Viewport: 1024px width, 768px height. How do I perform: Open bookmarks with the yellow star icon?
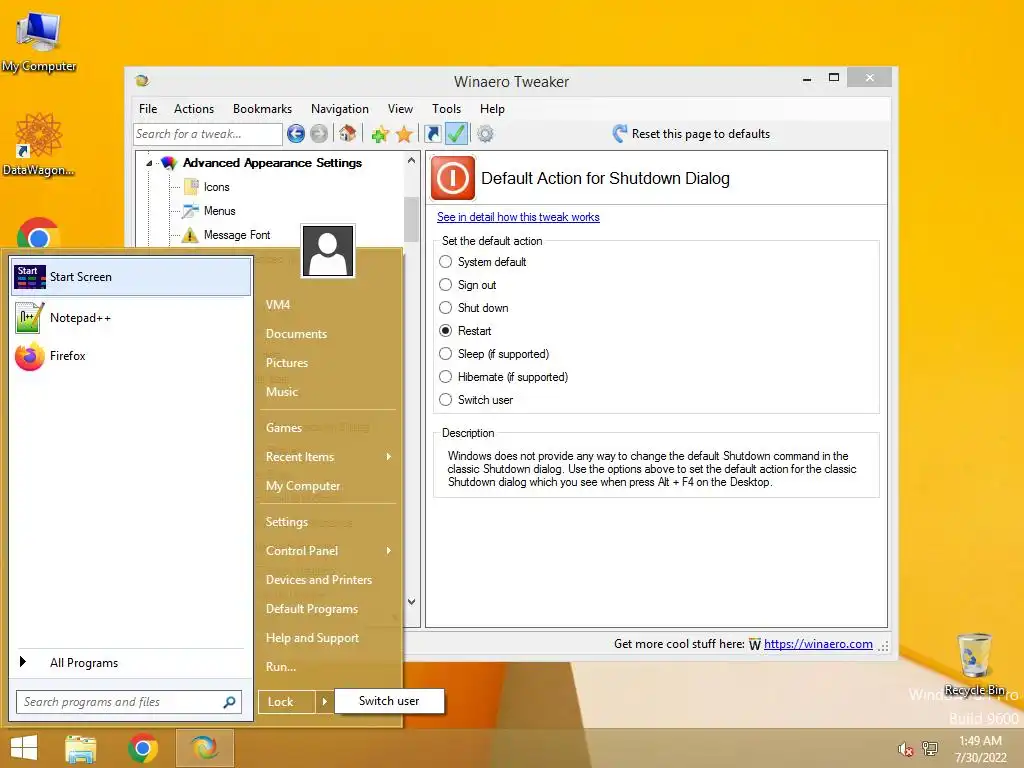point(404,134)
